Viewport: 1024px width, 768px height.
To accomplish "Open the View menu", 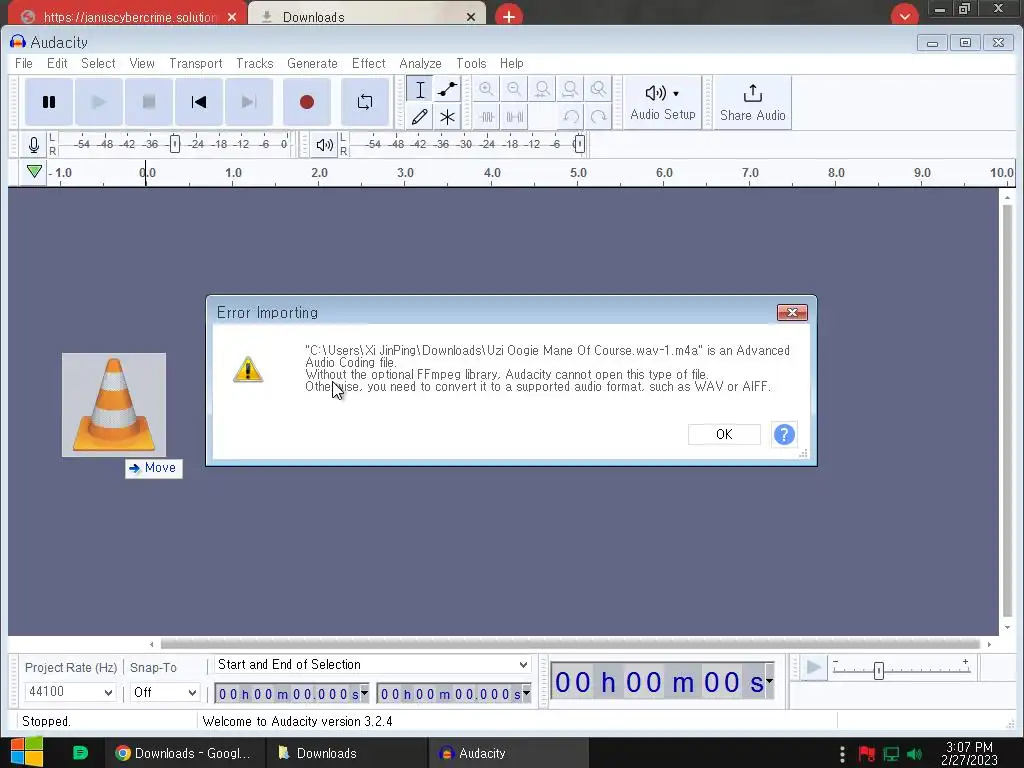I will pyautogui.click(x=142, y=63).
